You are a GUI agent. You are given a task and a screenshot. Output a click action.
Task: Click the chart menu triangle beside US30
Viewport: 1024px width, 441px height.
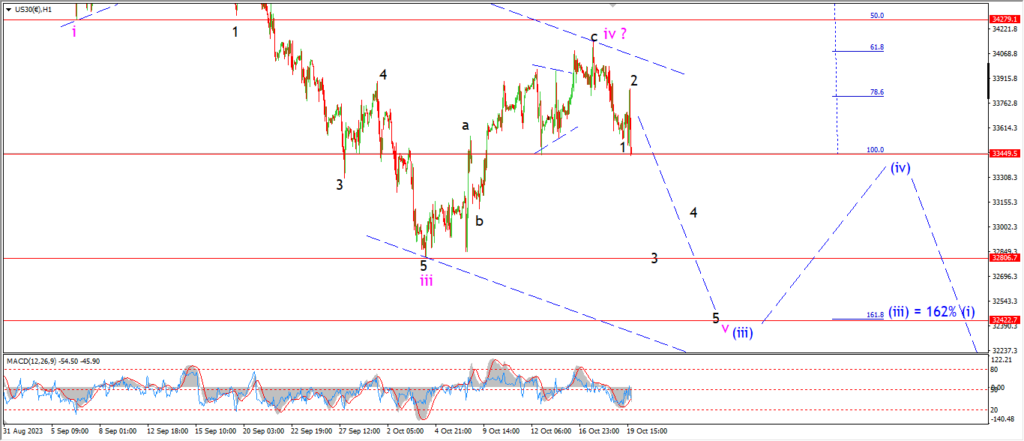pyautogui.click(x=6, y=8)
